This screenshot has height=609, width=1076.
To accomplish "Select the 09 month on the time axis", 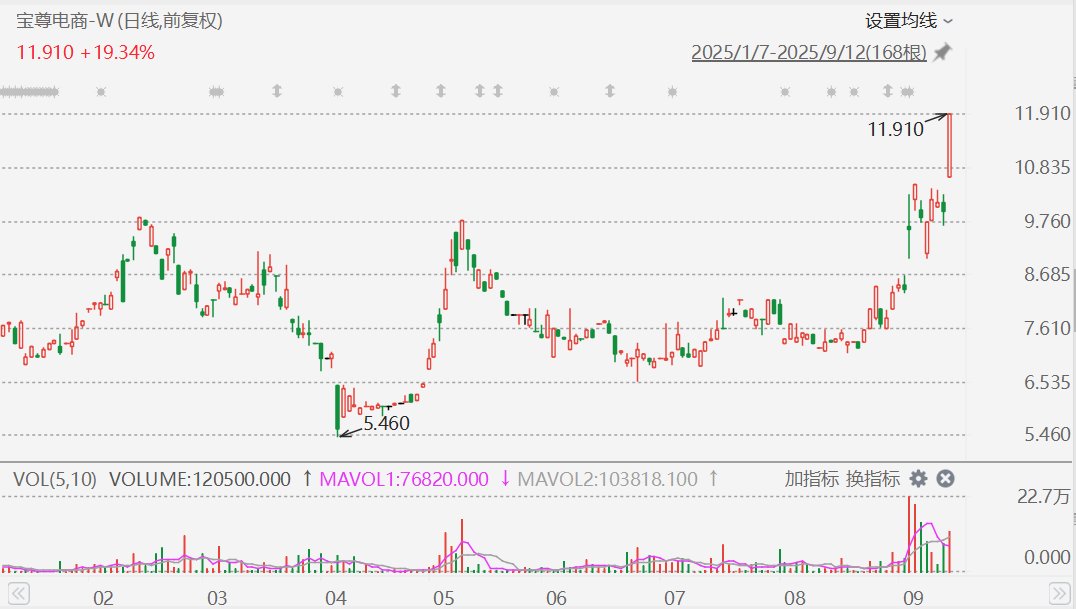I will 912,599.
